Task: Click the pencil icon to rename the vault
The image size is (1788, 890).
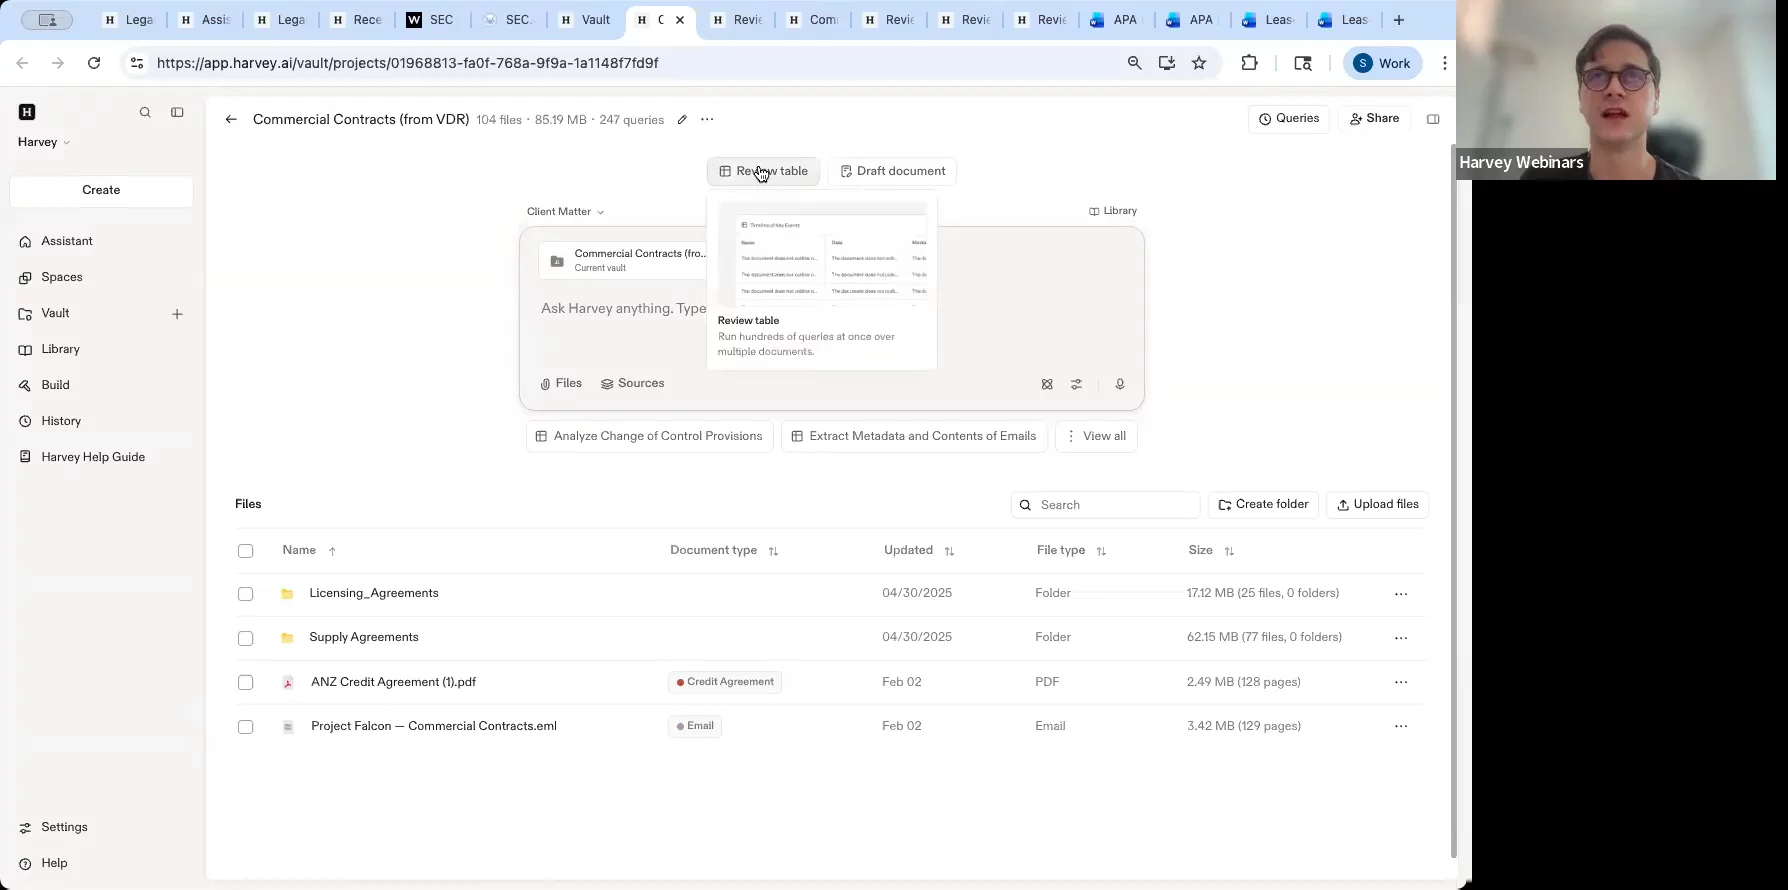Action: point(682,120)
